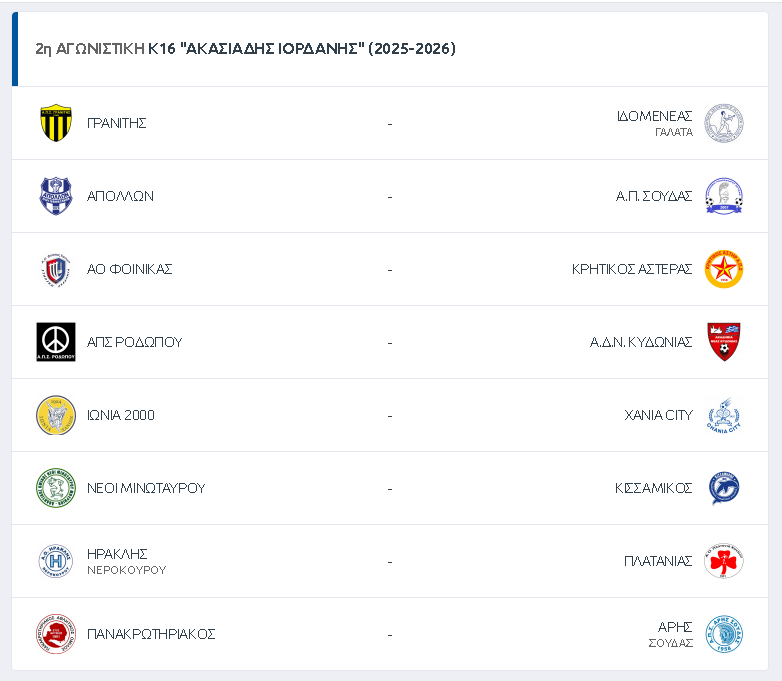The width and height of the screenshot is (782, 681).
Task: Open the ΚΡΗΤΙΚΟΣ ΑΣΤΕΡΑΣ red star logo
Action: [x=724, y=269]
